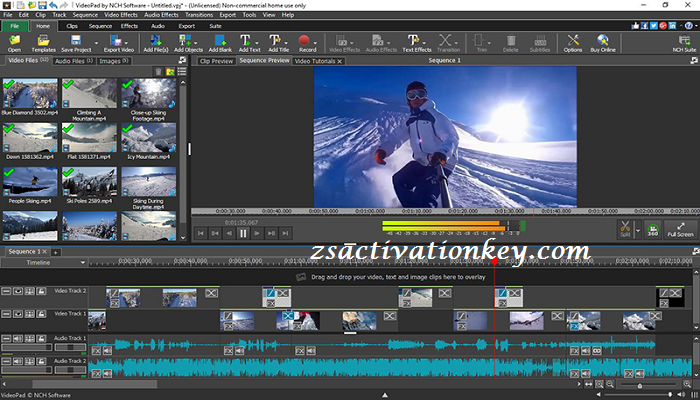
Task: Toggle lock on Video Track 1
Action: pyautogui.click(x=41, y=314)
